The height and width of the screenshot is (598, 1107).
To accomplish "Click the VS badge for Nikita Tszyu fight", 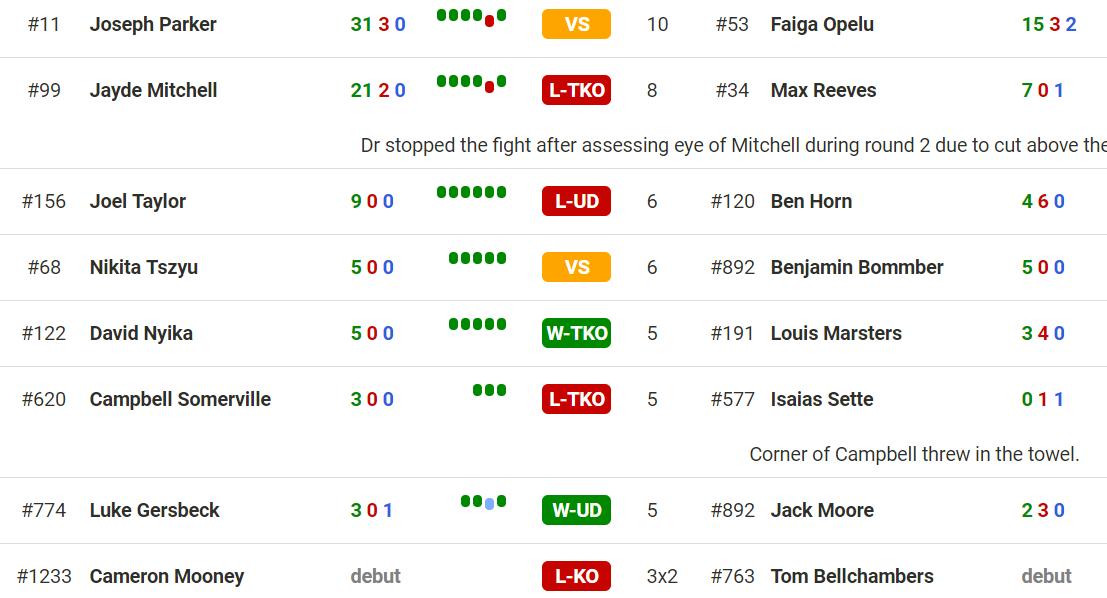I will point(576,268).
